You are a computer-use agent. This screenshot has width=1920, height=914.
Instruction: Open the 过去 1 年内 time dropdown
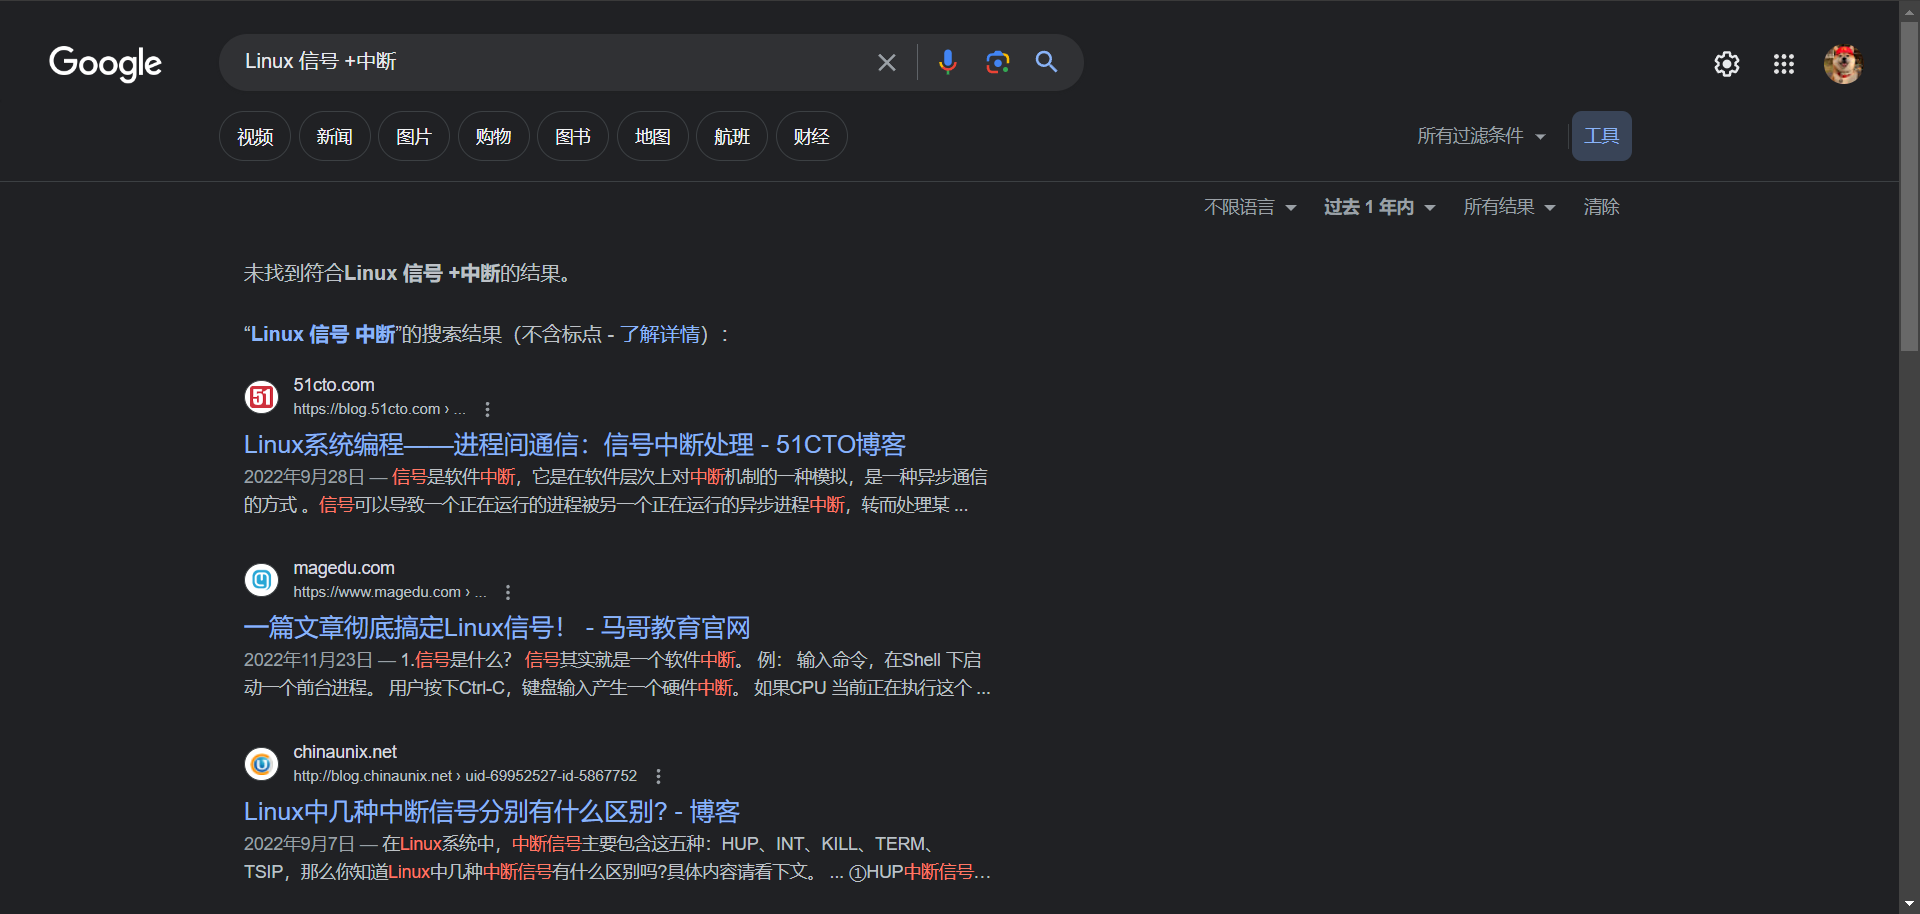point(1379,207)
